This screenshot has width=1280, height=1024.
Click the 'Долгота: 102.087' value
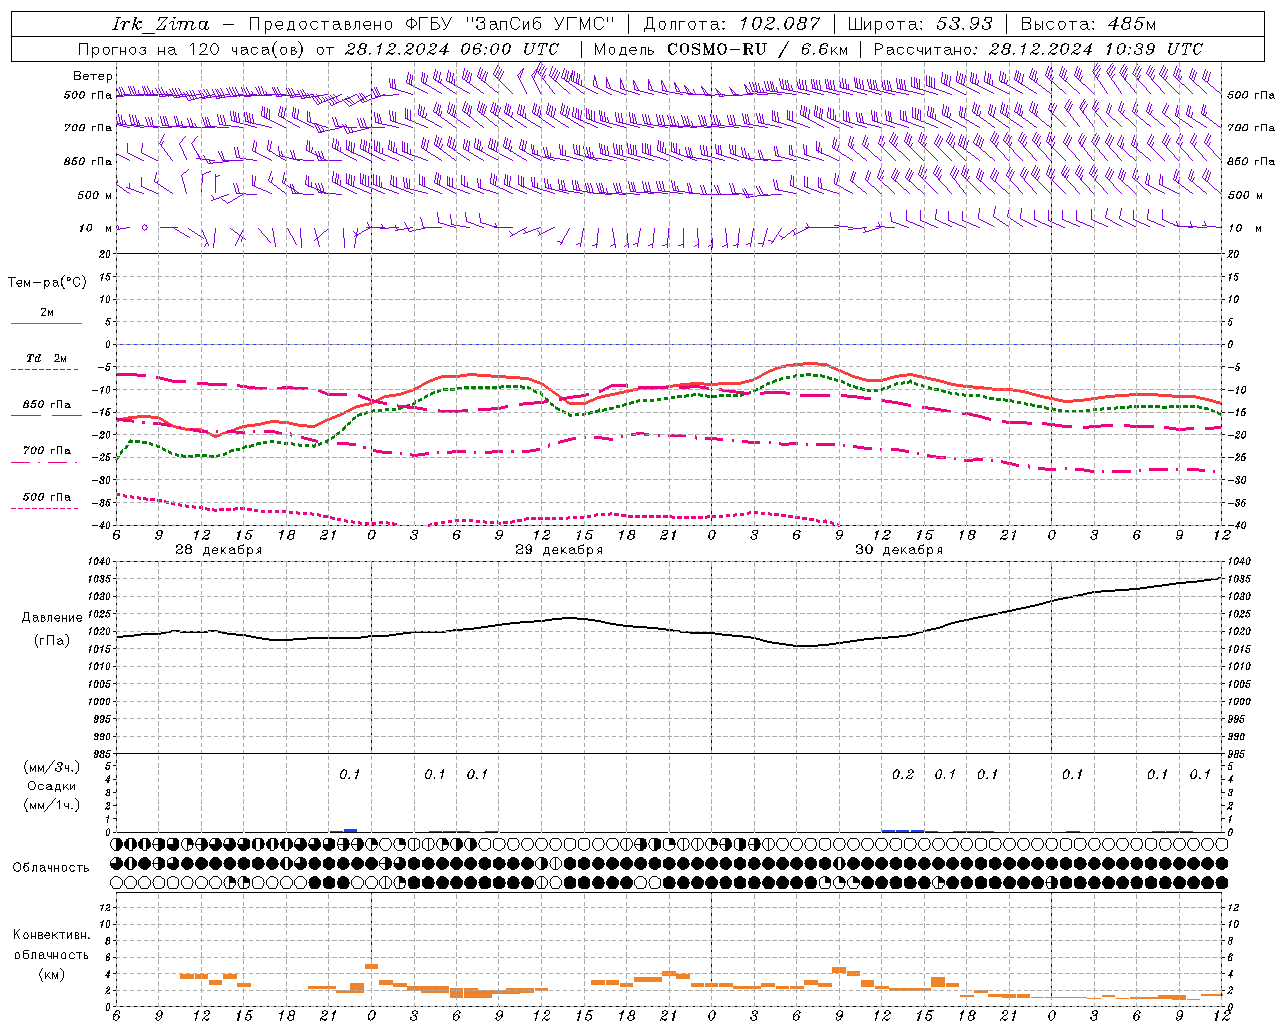pyautogui.click(x=731, y=24)
